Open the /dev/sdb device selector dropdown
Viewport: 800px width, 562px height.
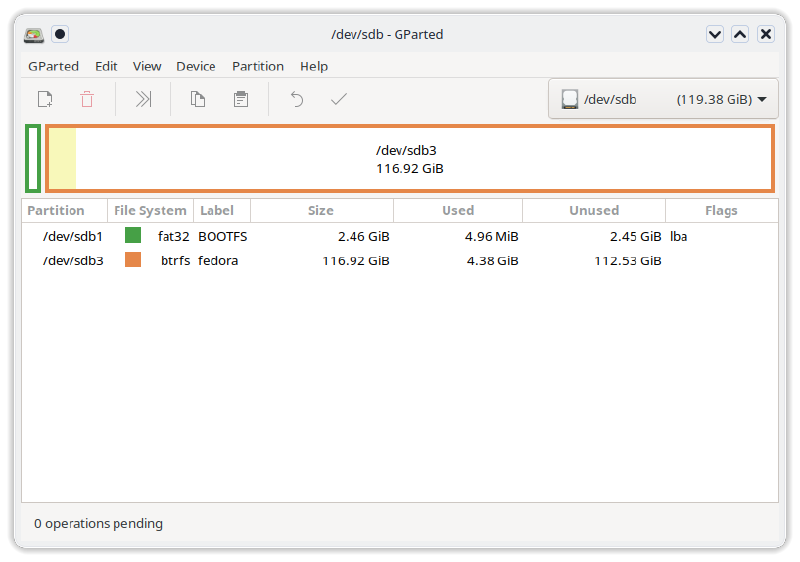[663, 99]
